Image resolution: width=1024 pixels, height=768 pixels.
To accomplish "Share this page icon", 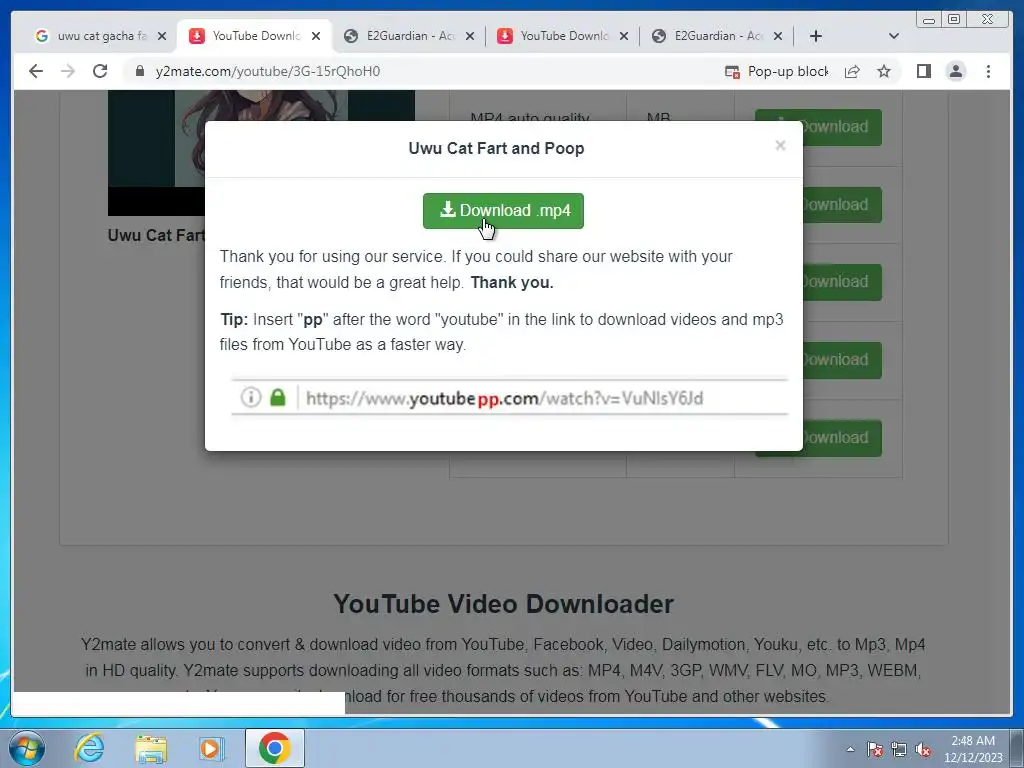I will click(x=852, y=71).
